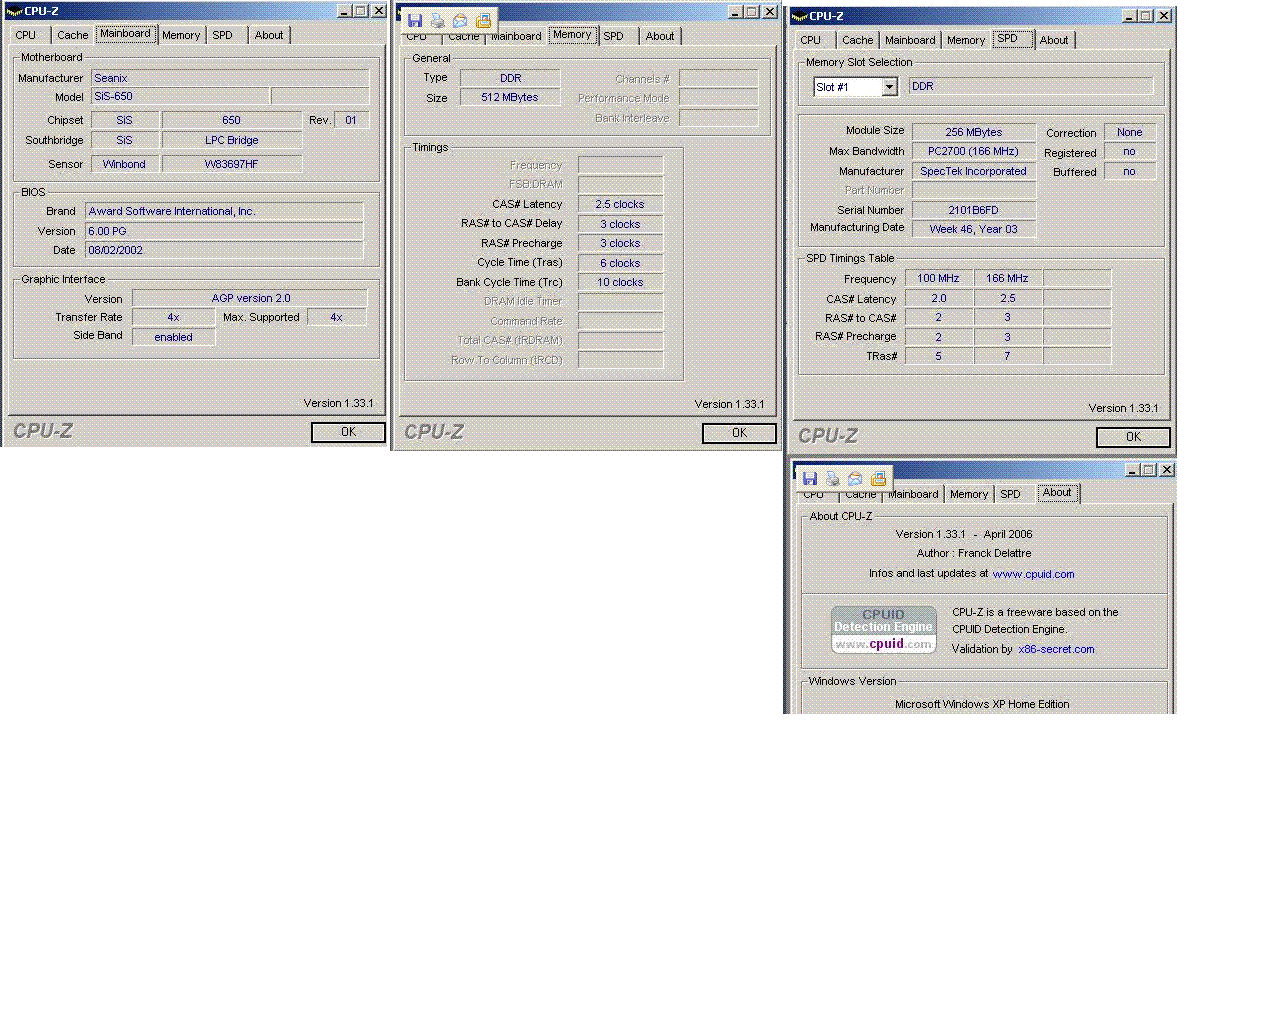Screen dimensions: 1280x1024
Task: Open Memory tab in the SPD window
Action: coord(966,40)
